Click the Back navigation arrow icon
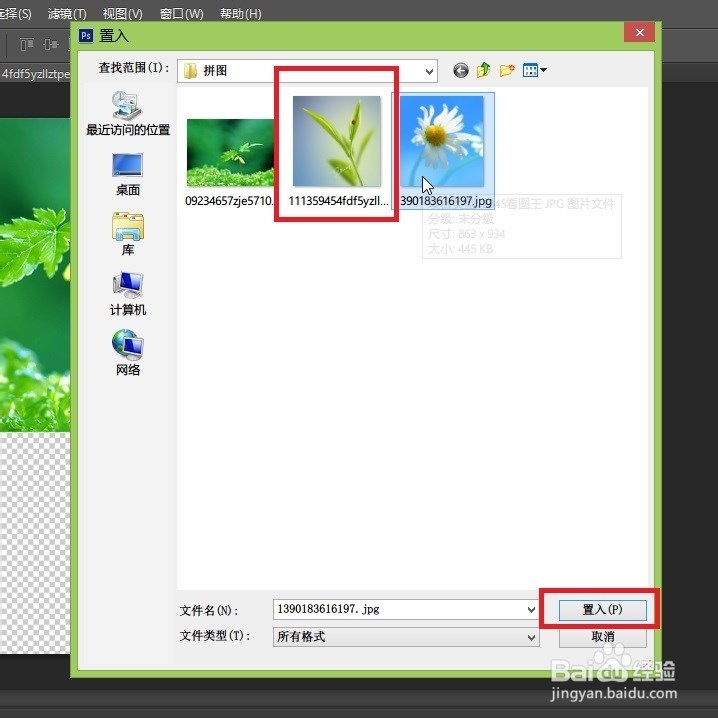Viewport: 718px width, 718px height. 461,71
